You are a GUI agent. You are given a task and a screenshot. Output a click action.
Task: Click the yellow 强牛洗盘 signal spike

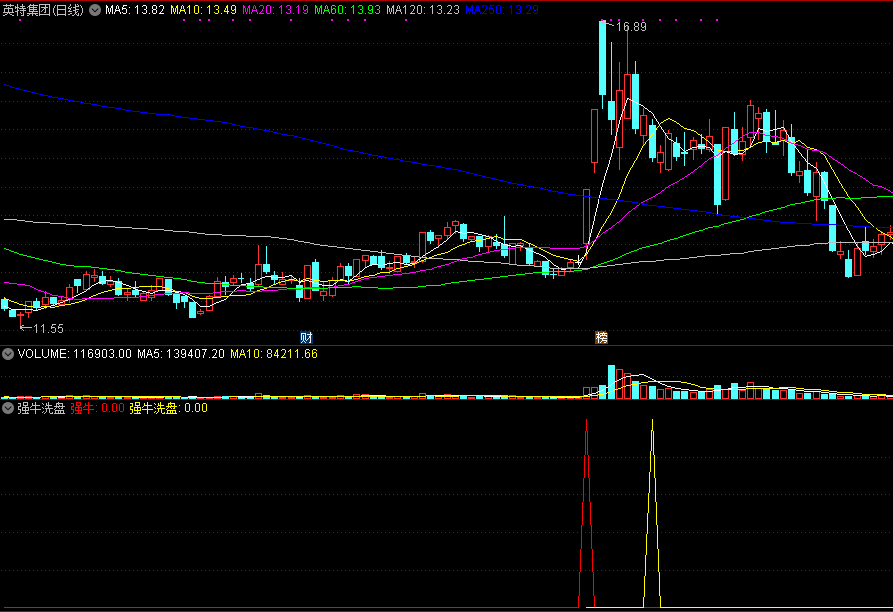point(653,514)
